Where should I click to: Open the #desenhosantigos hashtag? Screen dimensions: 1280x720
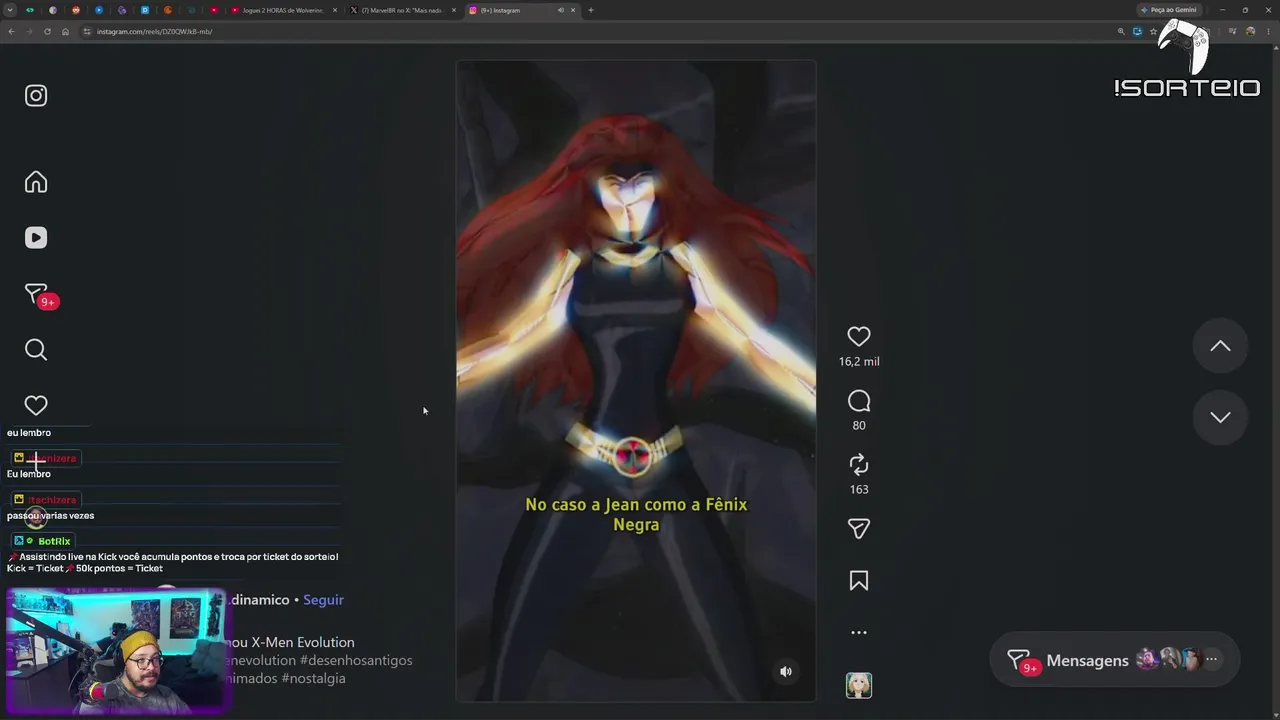click(x=355, y=660)
